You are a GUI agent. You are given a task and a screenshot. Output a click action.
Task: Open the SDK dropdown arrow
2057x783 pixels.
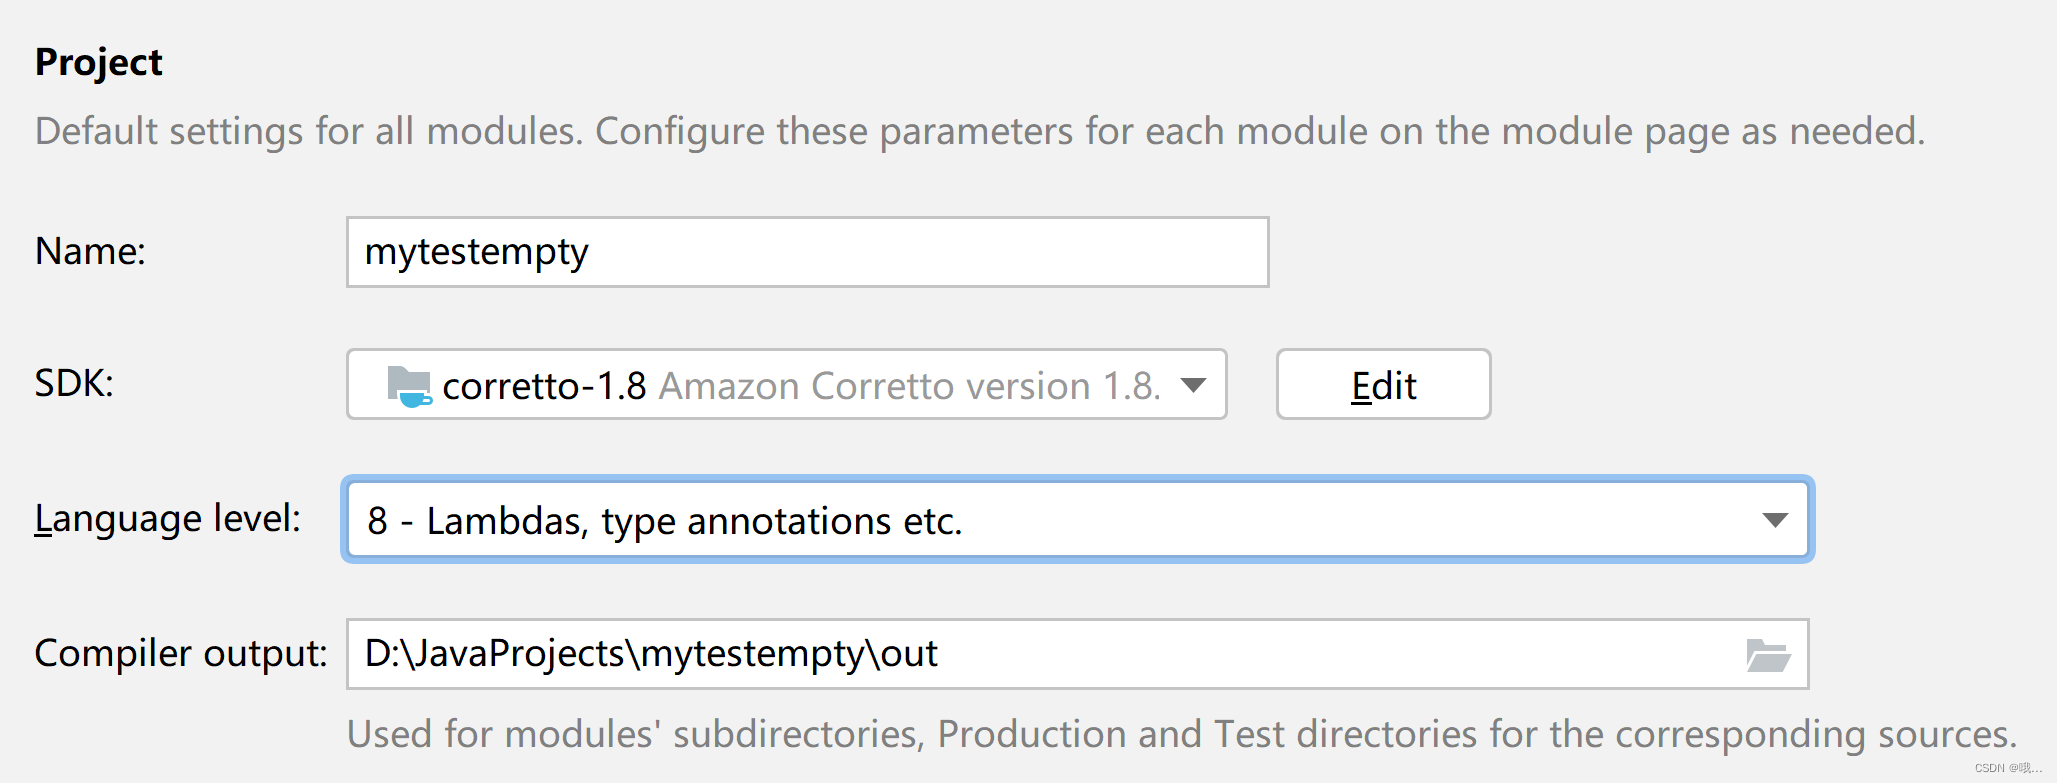(1193, 385)
